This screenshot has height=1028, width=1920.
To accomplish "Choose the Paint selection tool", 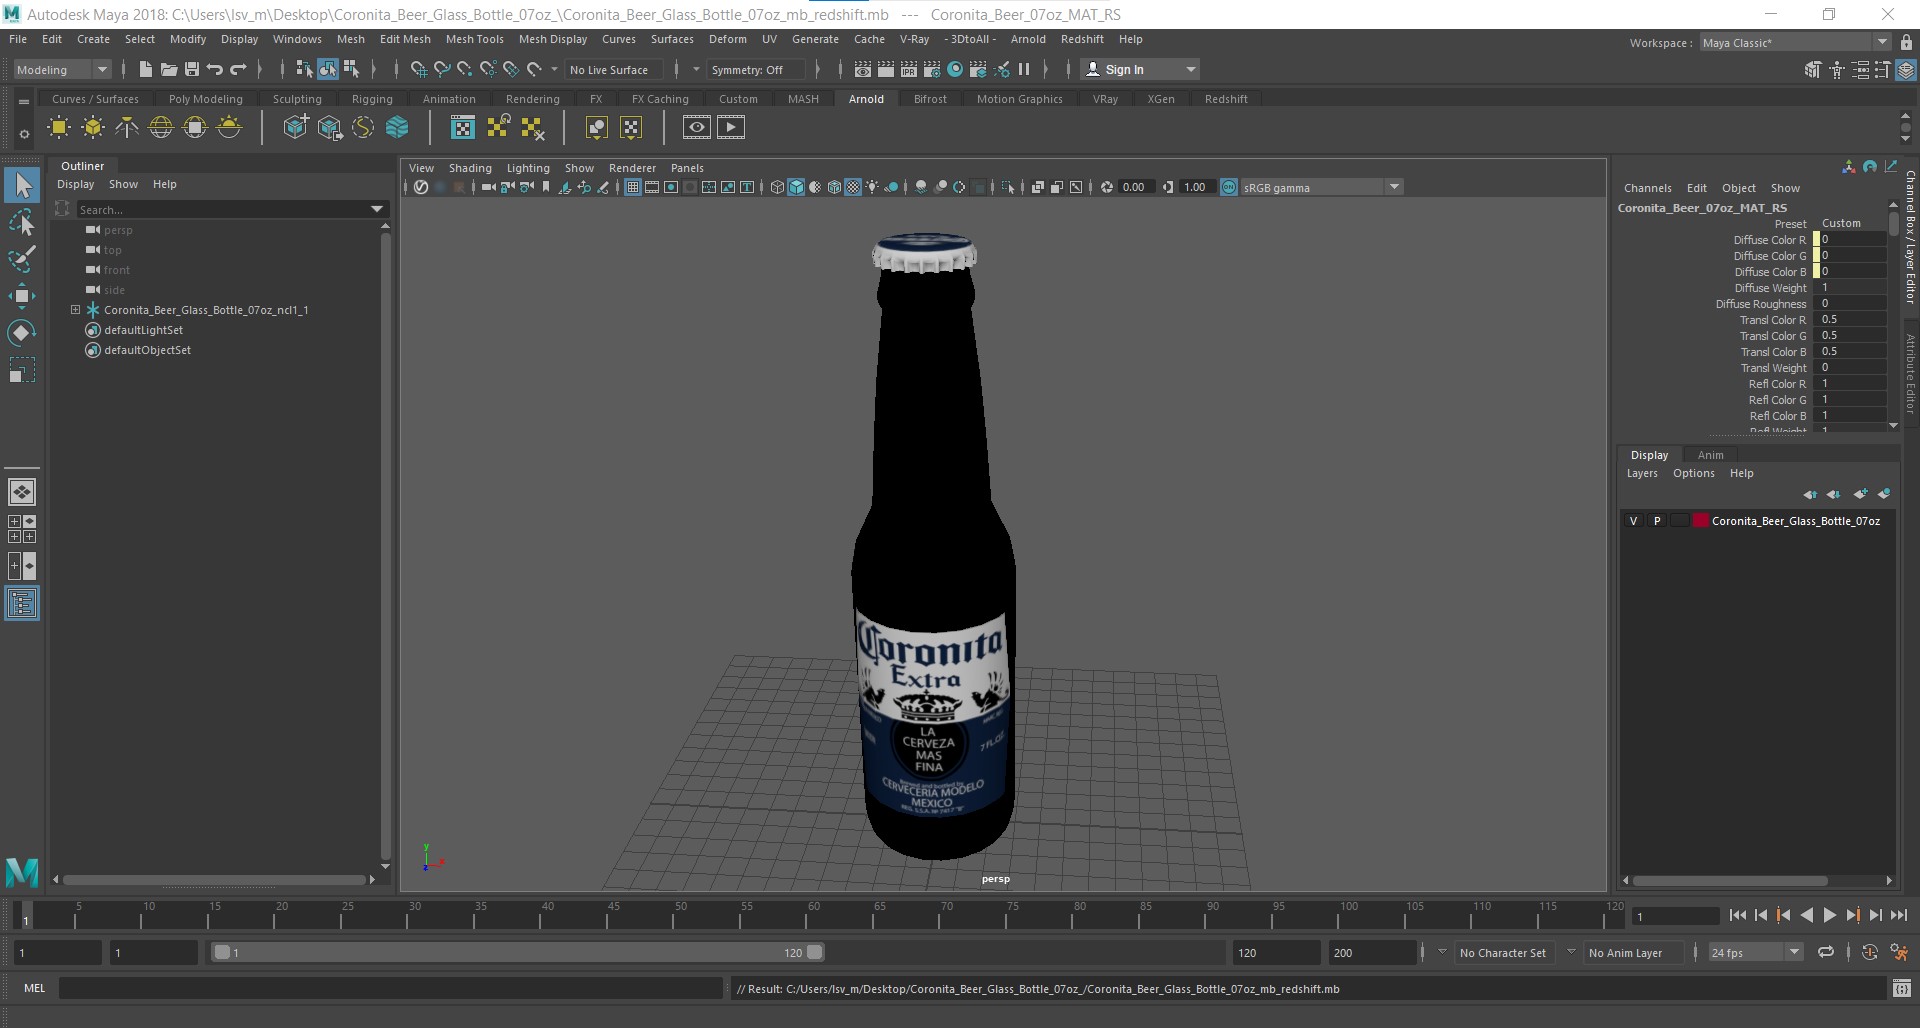I will pyautogui.click(x=22, y=259).
